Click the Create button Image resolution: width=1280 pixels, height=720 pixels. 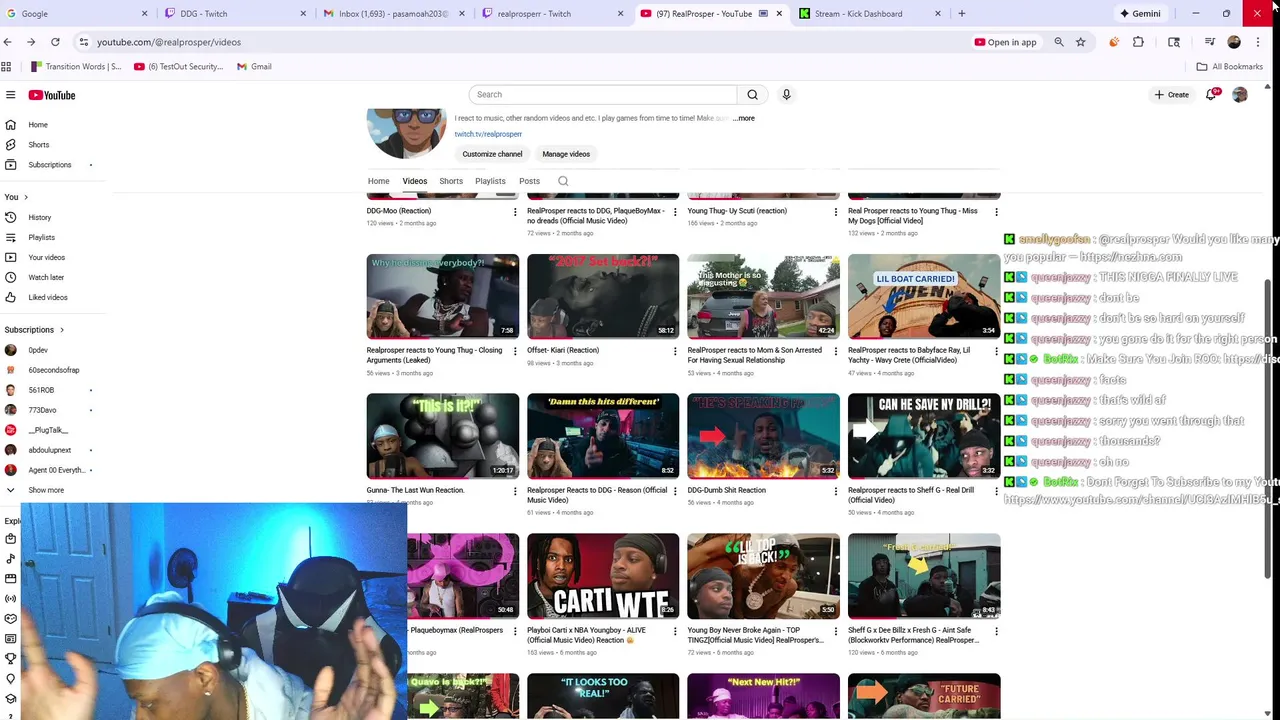pos(1171,94)
